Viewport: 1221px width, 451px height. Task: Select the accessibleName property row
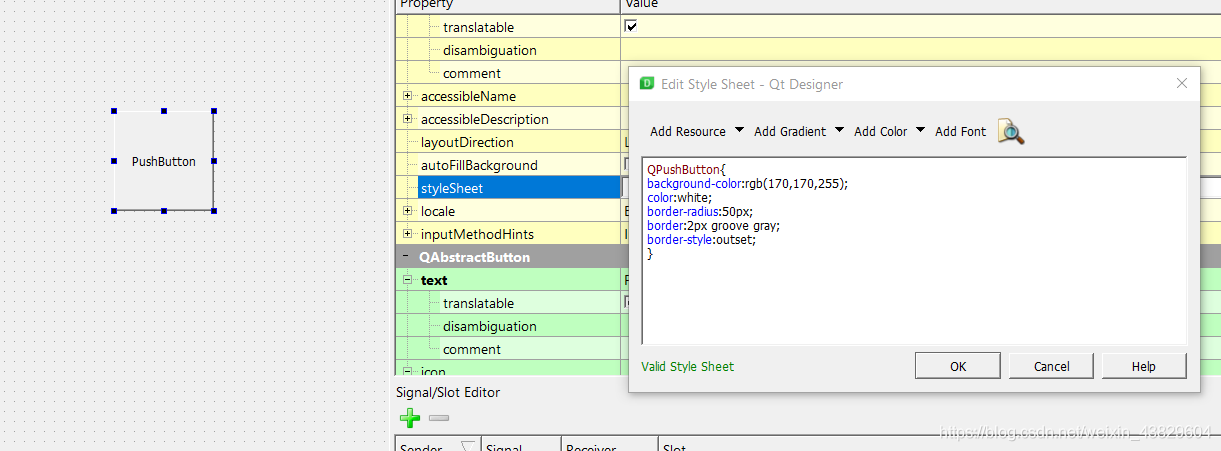(x=508, y=96)
